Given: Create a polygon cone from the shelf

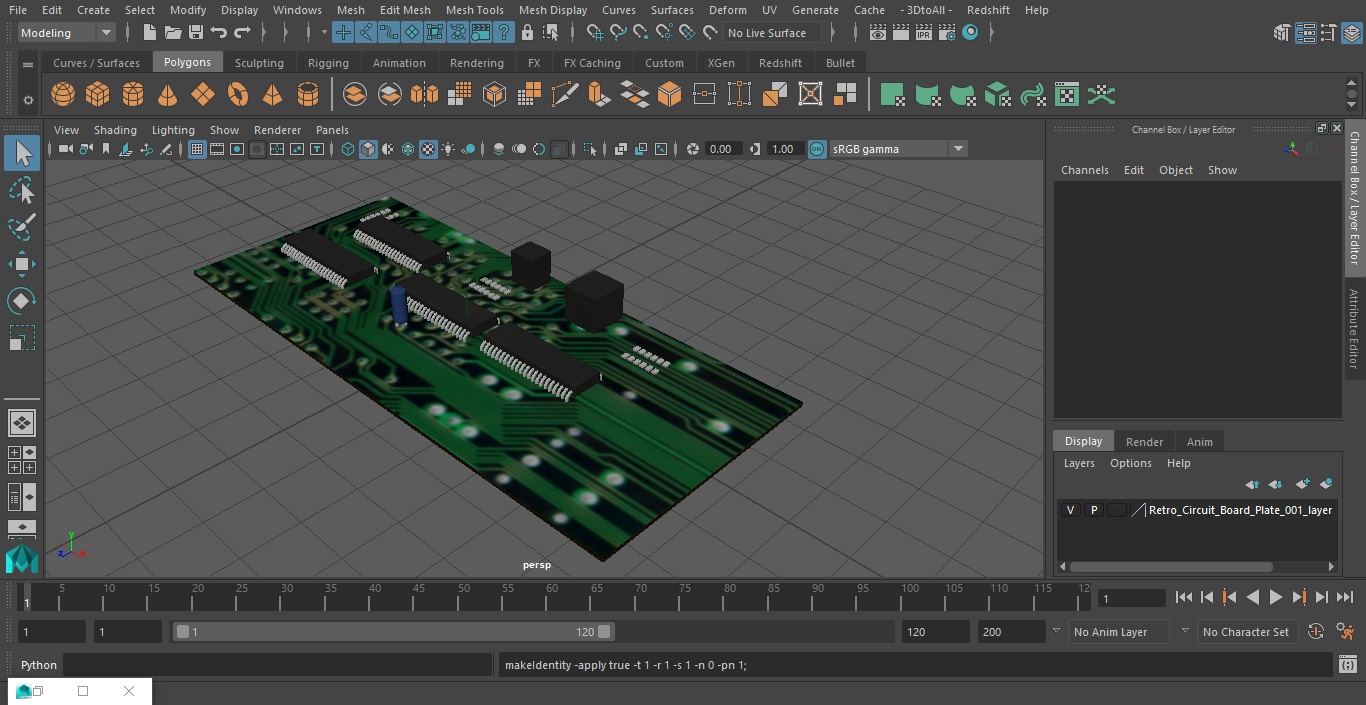Looking at the screenshot, I should point(168,95).
